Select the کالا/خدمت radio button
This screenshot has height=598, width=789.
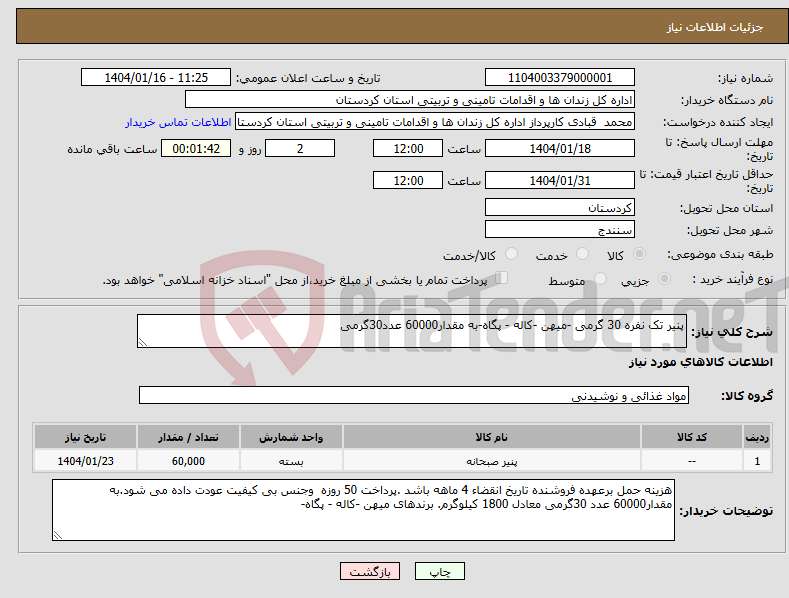(x=511, y=254)
